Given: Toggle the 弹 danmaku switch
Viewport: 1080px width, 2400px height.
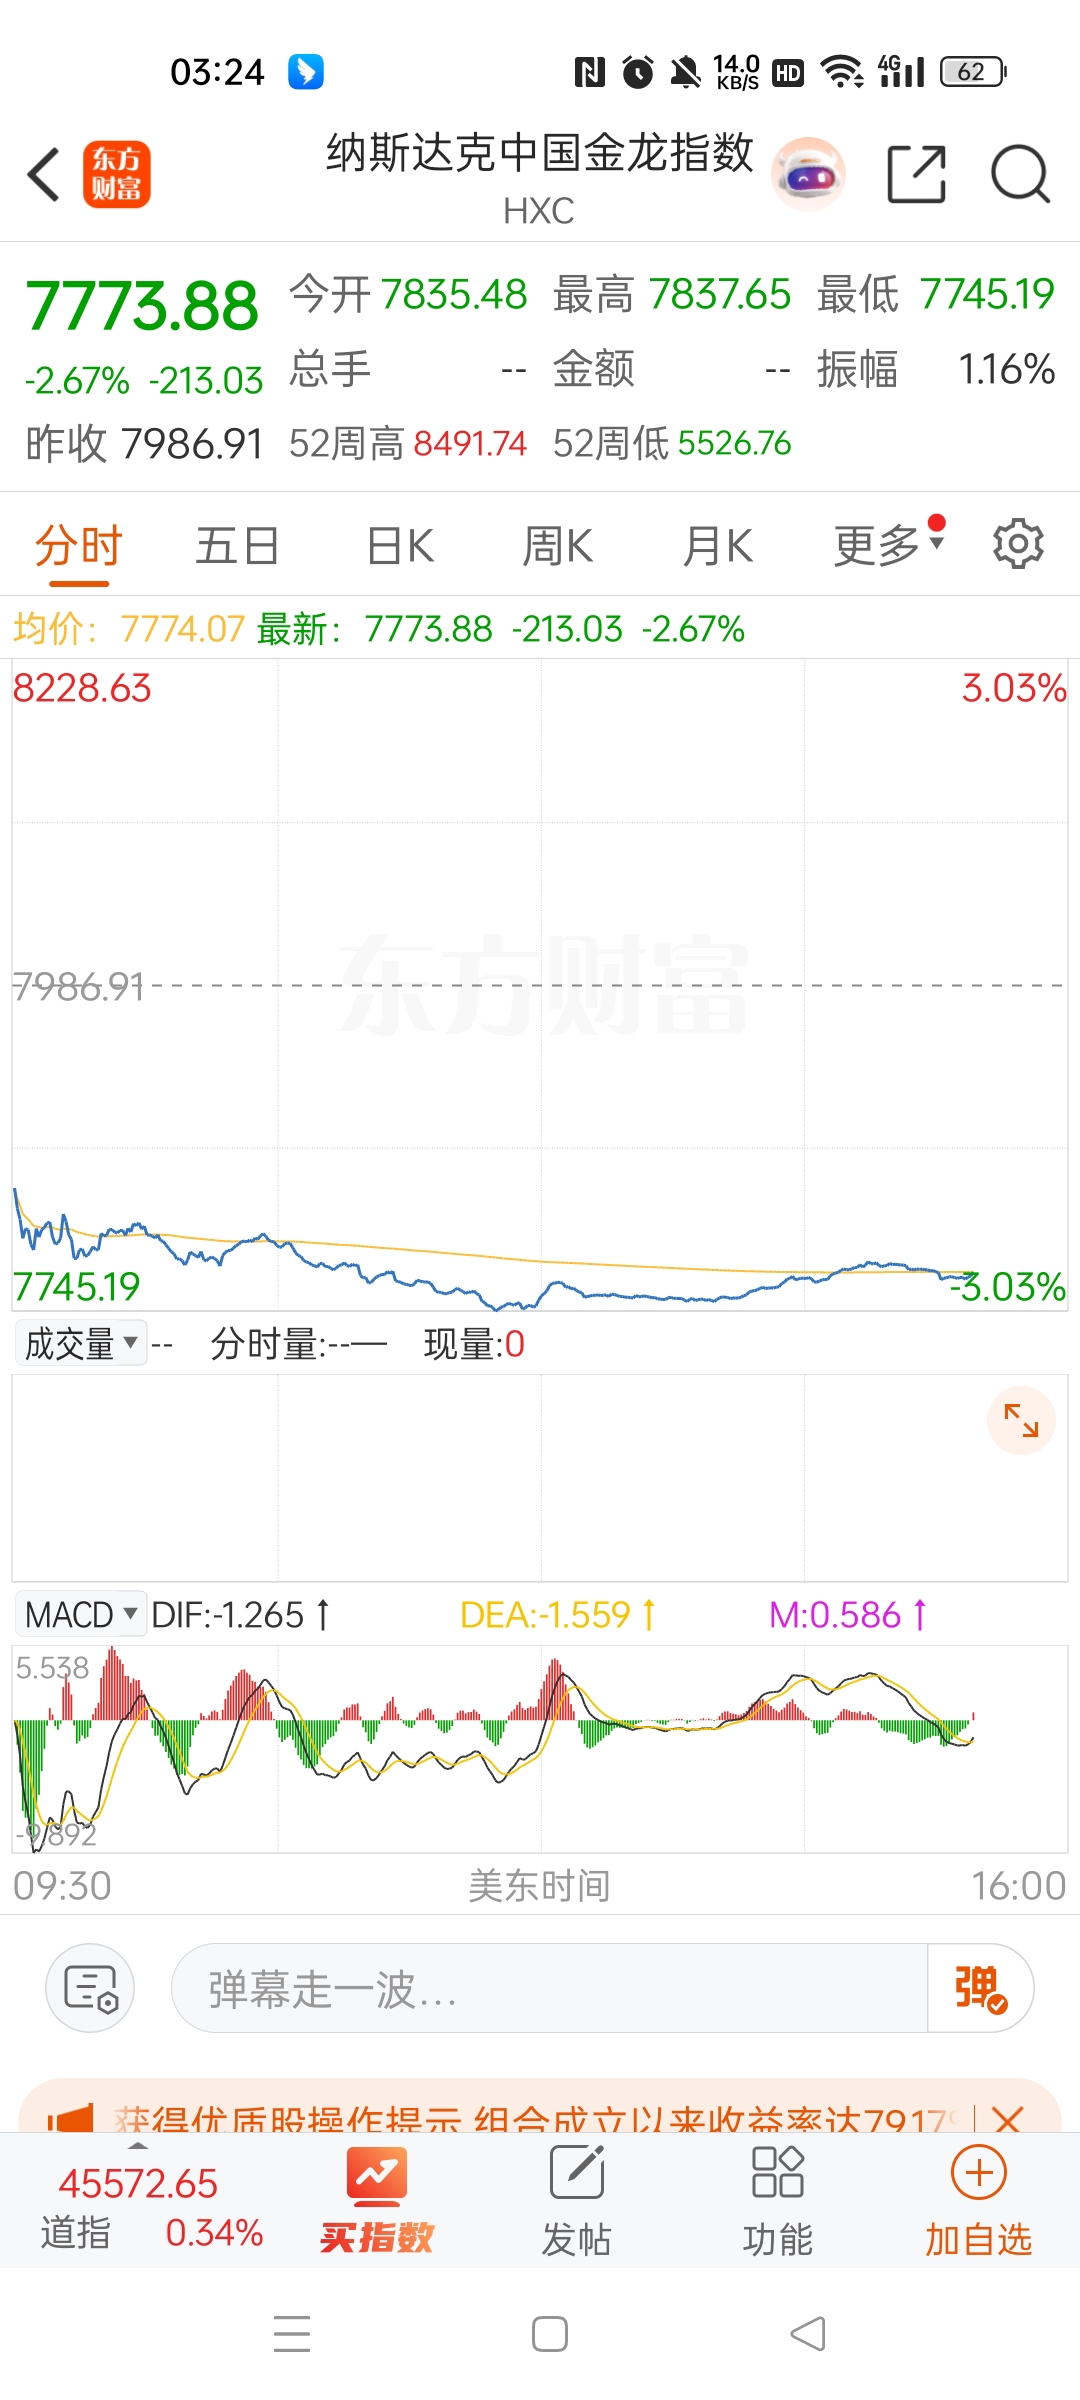Looking at the screenshot, I should (x=980, y=1988).
